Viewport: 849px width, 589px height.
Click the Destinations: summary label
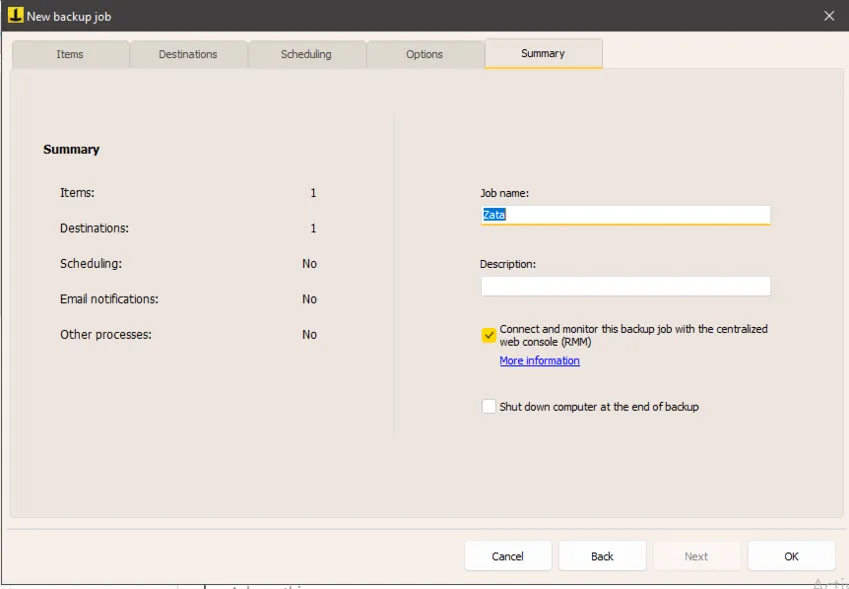click(94, 228)
